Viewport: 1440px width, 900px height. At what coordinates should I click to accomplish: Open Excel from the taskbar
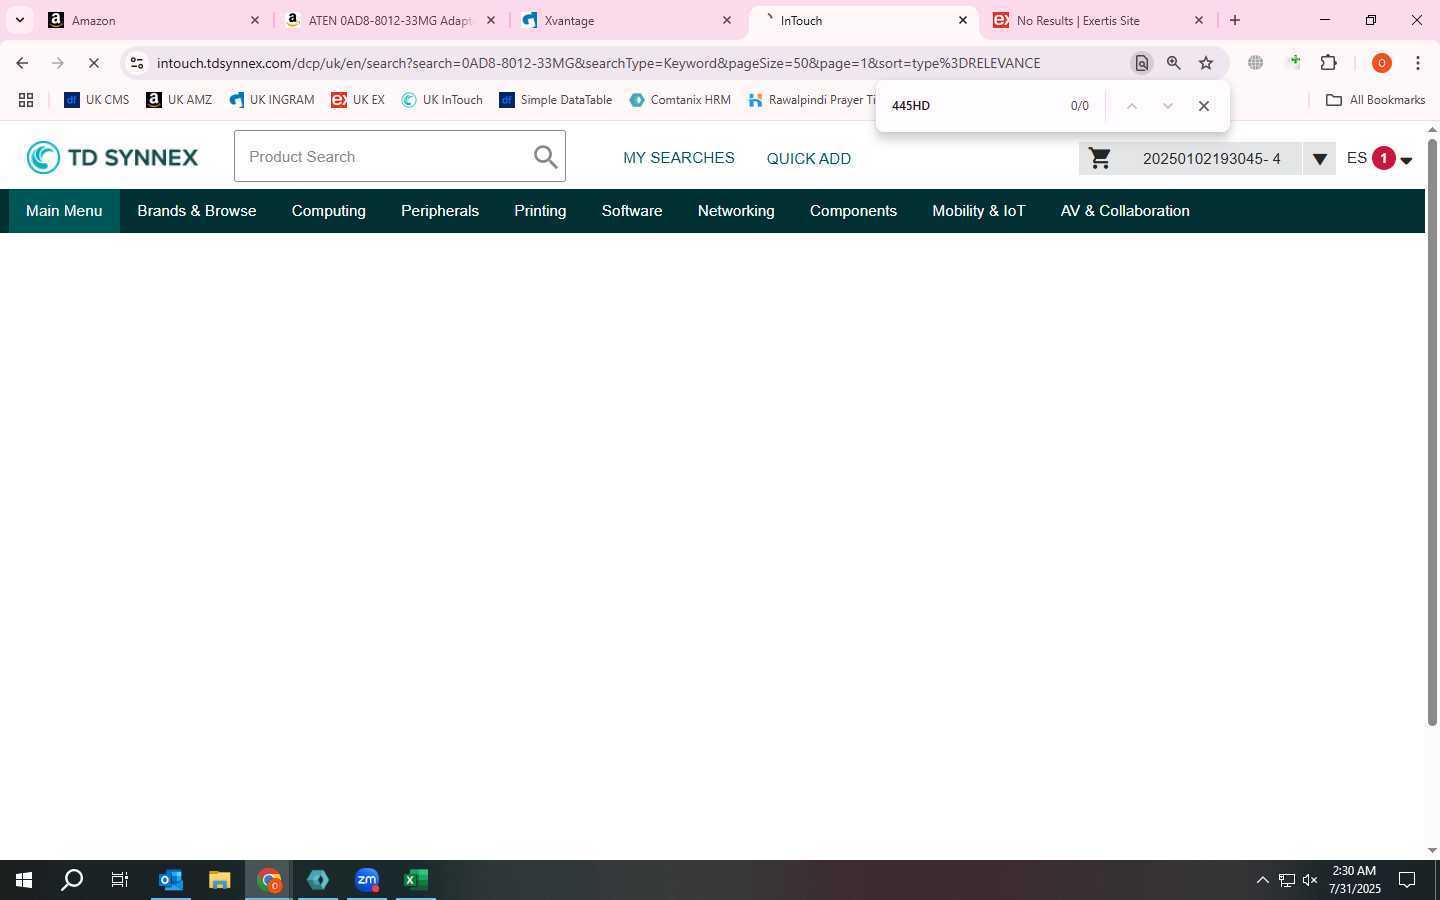coord(415,880)
